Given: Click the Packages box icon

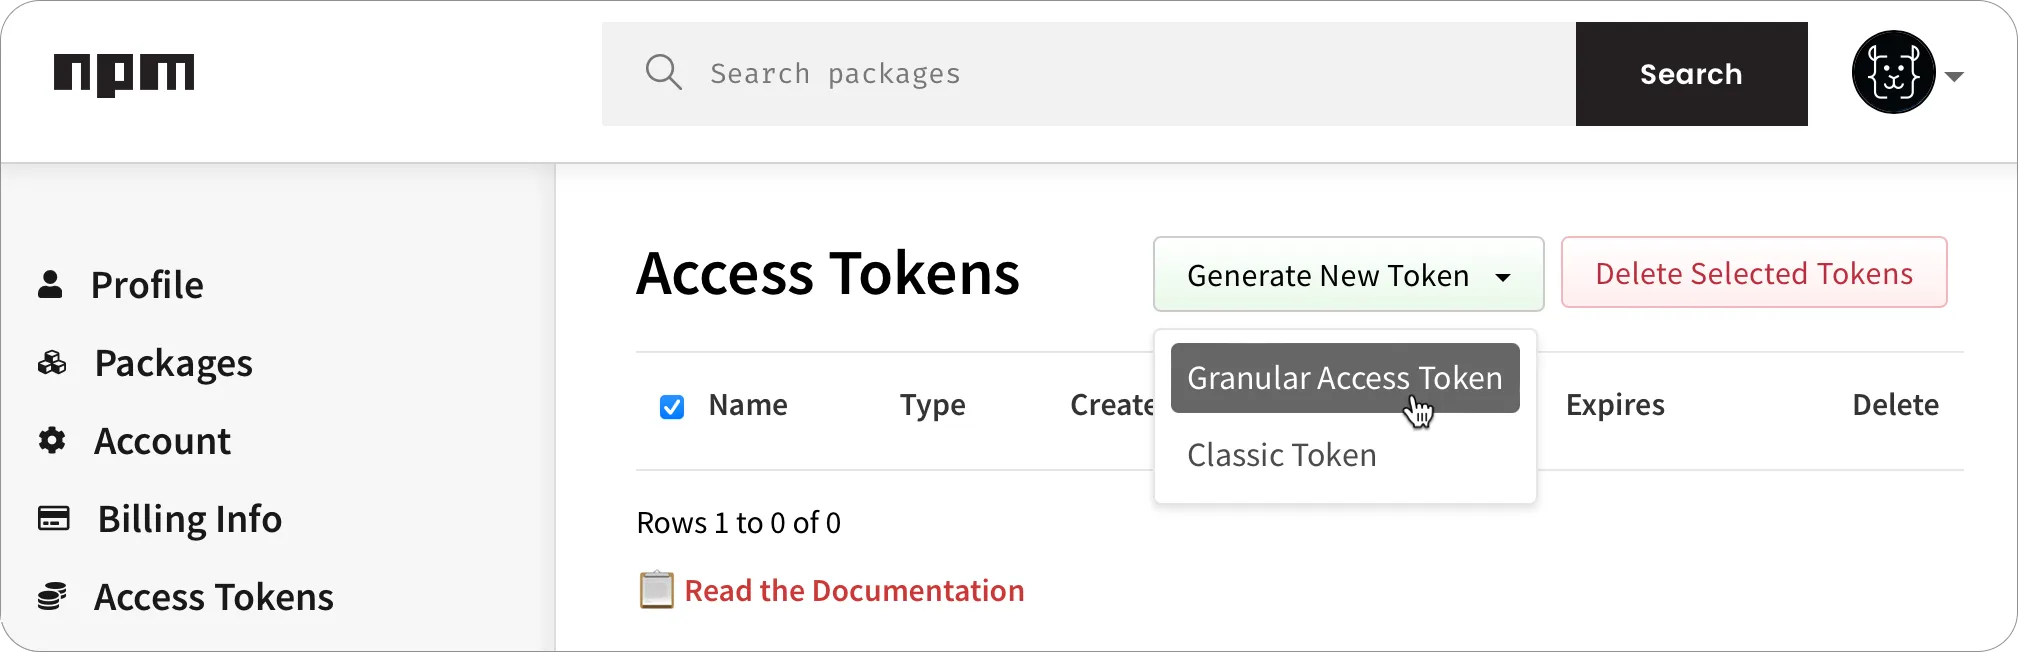Looking at the screenshot, I should pos(52,362).
